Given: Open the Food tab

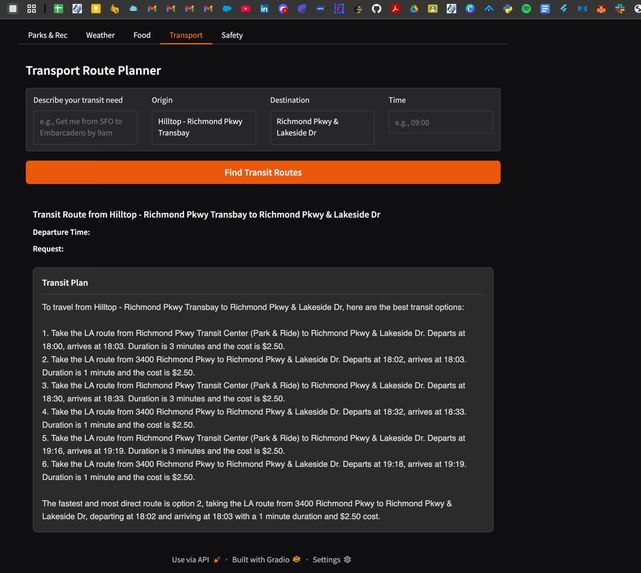Looking at the screenshot, I should [142, 35].
